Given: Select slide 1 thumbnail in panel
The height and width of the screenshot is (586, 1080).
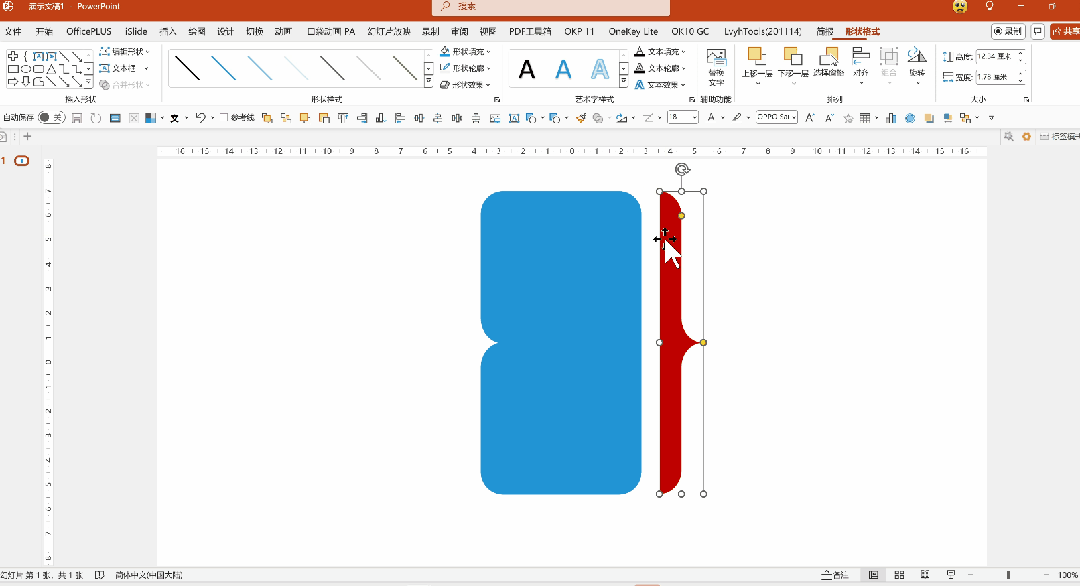Looking at the screenshot, I should [21, 161].
